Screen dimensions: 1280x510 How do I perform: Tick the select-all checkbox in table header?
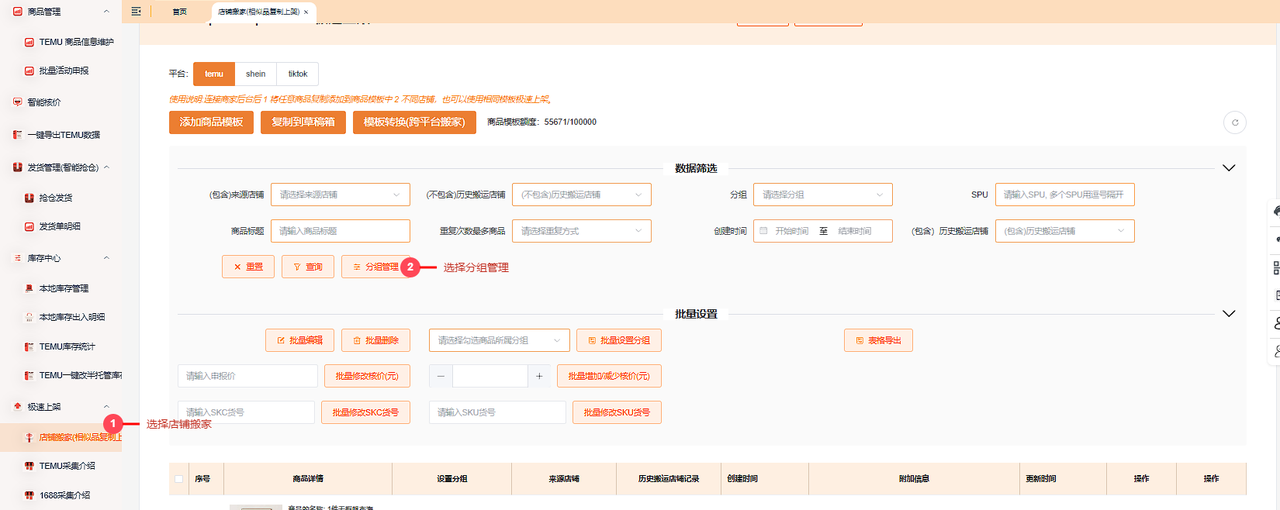click(179, 479)
